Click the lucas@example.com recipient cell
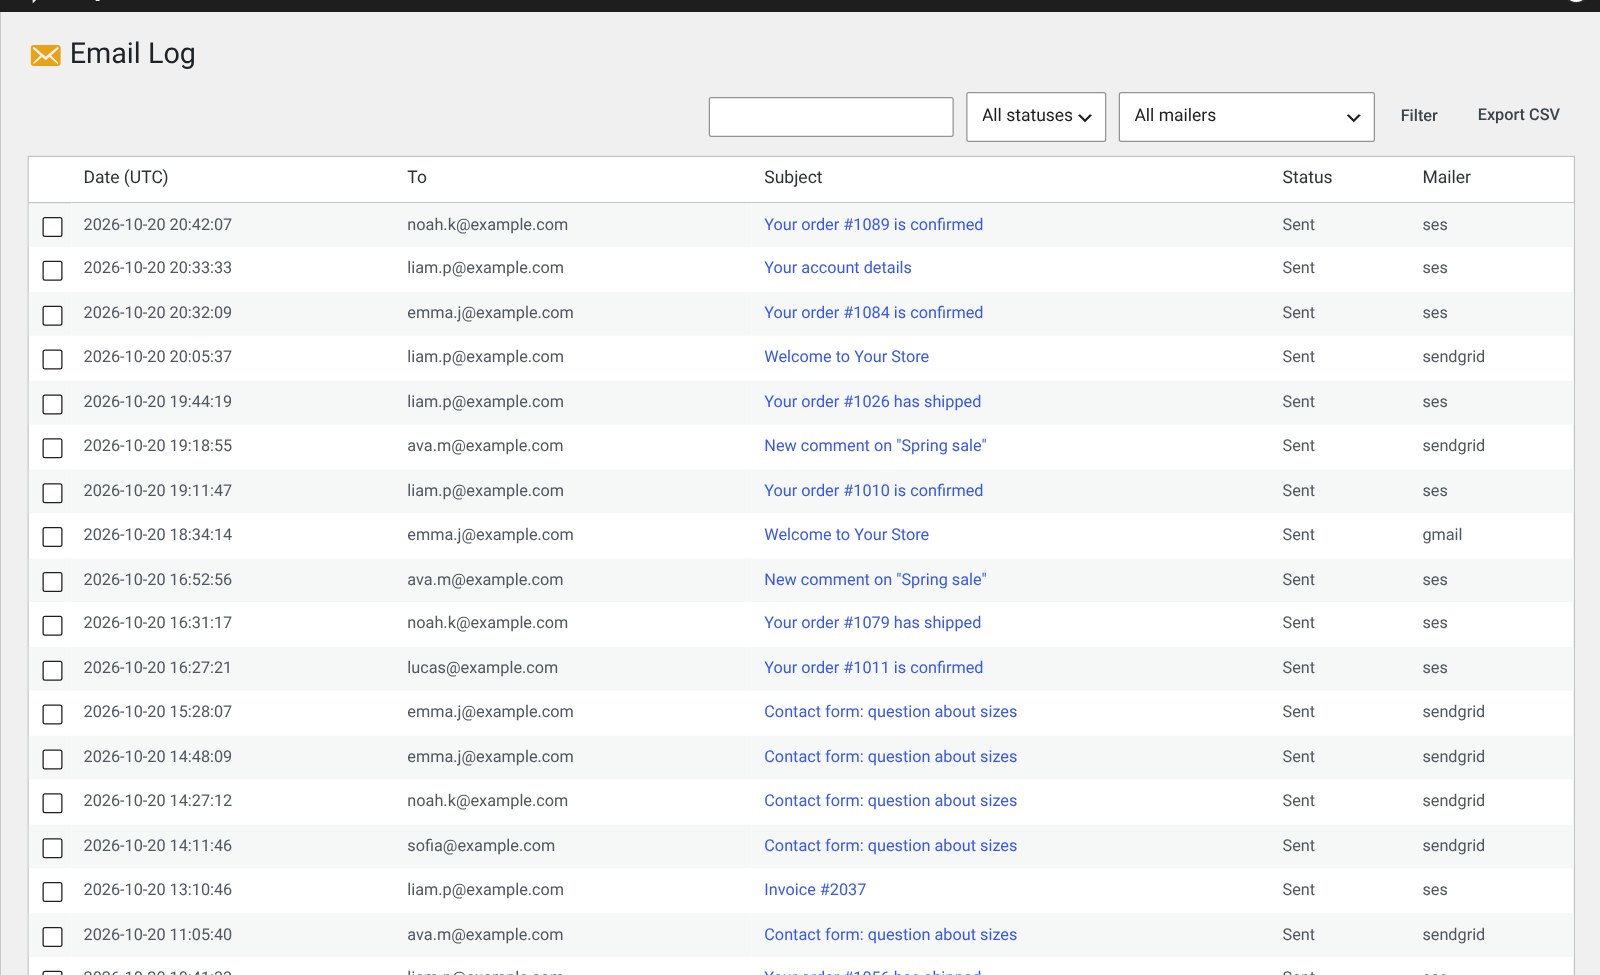1600x975 pixels. click(482, 668)
